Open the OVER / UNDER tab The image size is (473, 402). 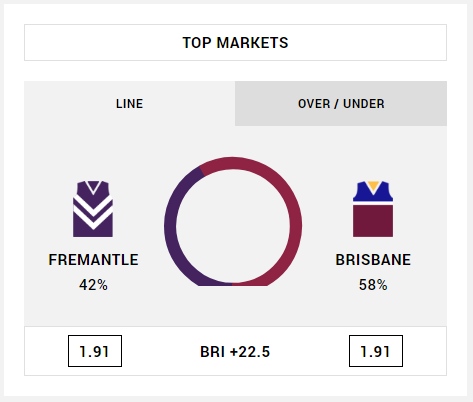tap(341, 103)
